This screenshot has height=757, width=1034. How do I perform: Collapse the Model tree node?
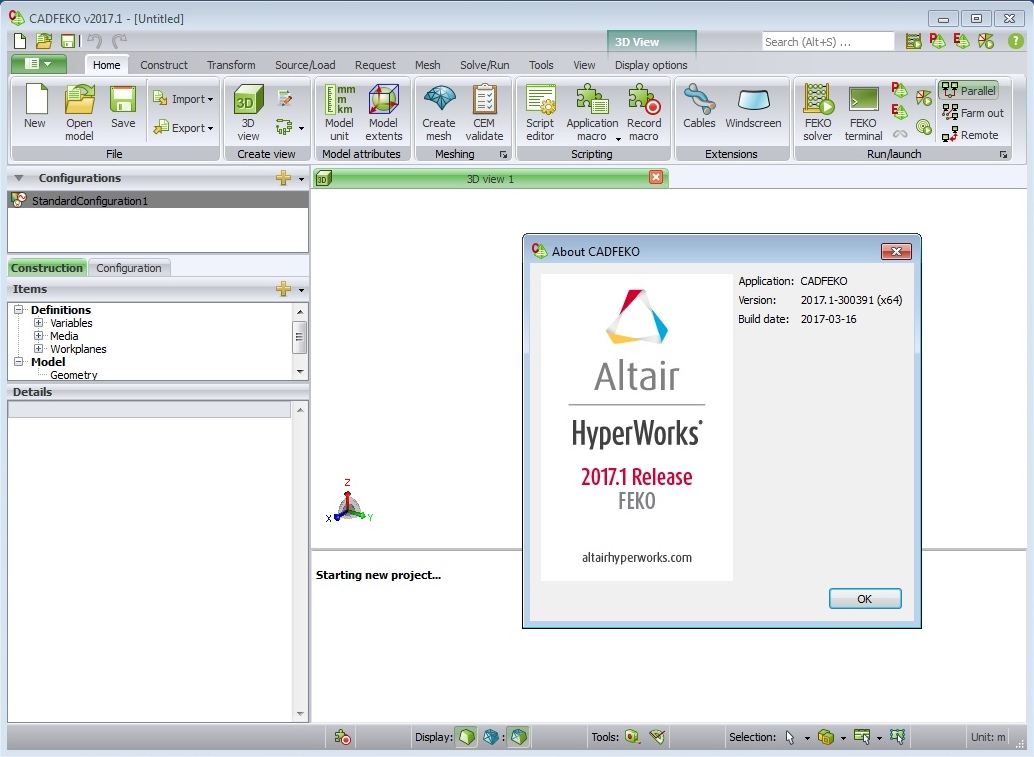click(x=18, y=362)
